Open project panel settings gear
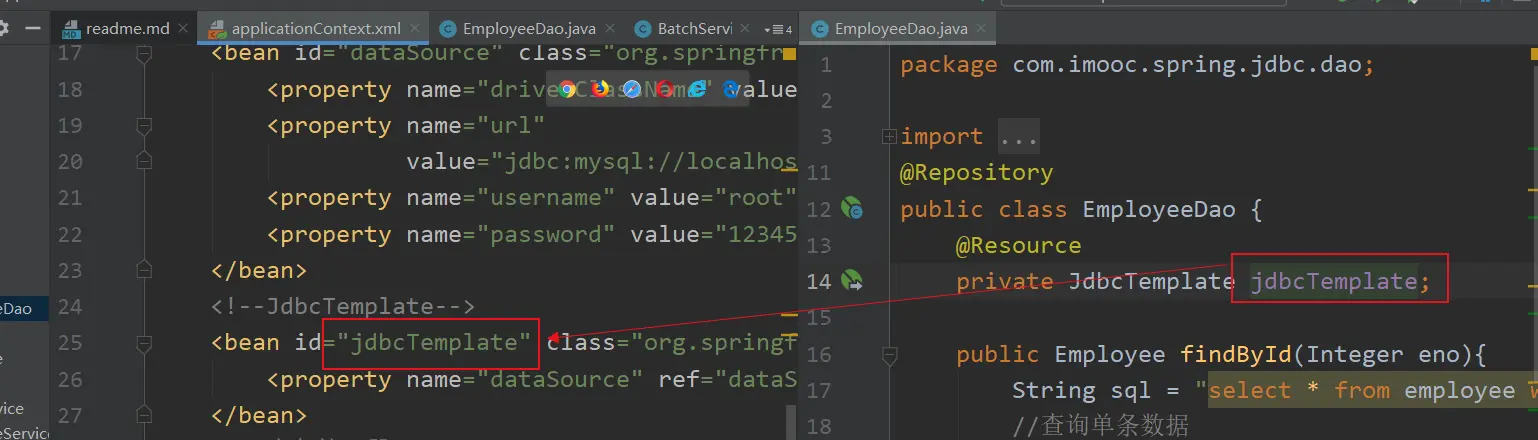 [x=5, y=28]
